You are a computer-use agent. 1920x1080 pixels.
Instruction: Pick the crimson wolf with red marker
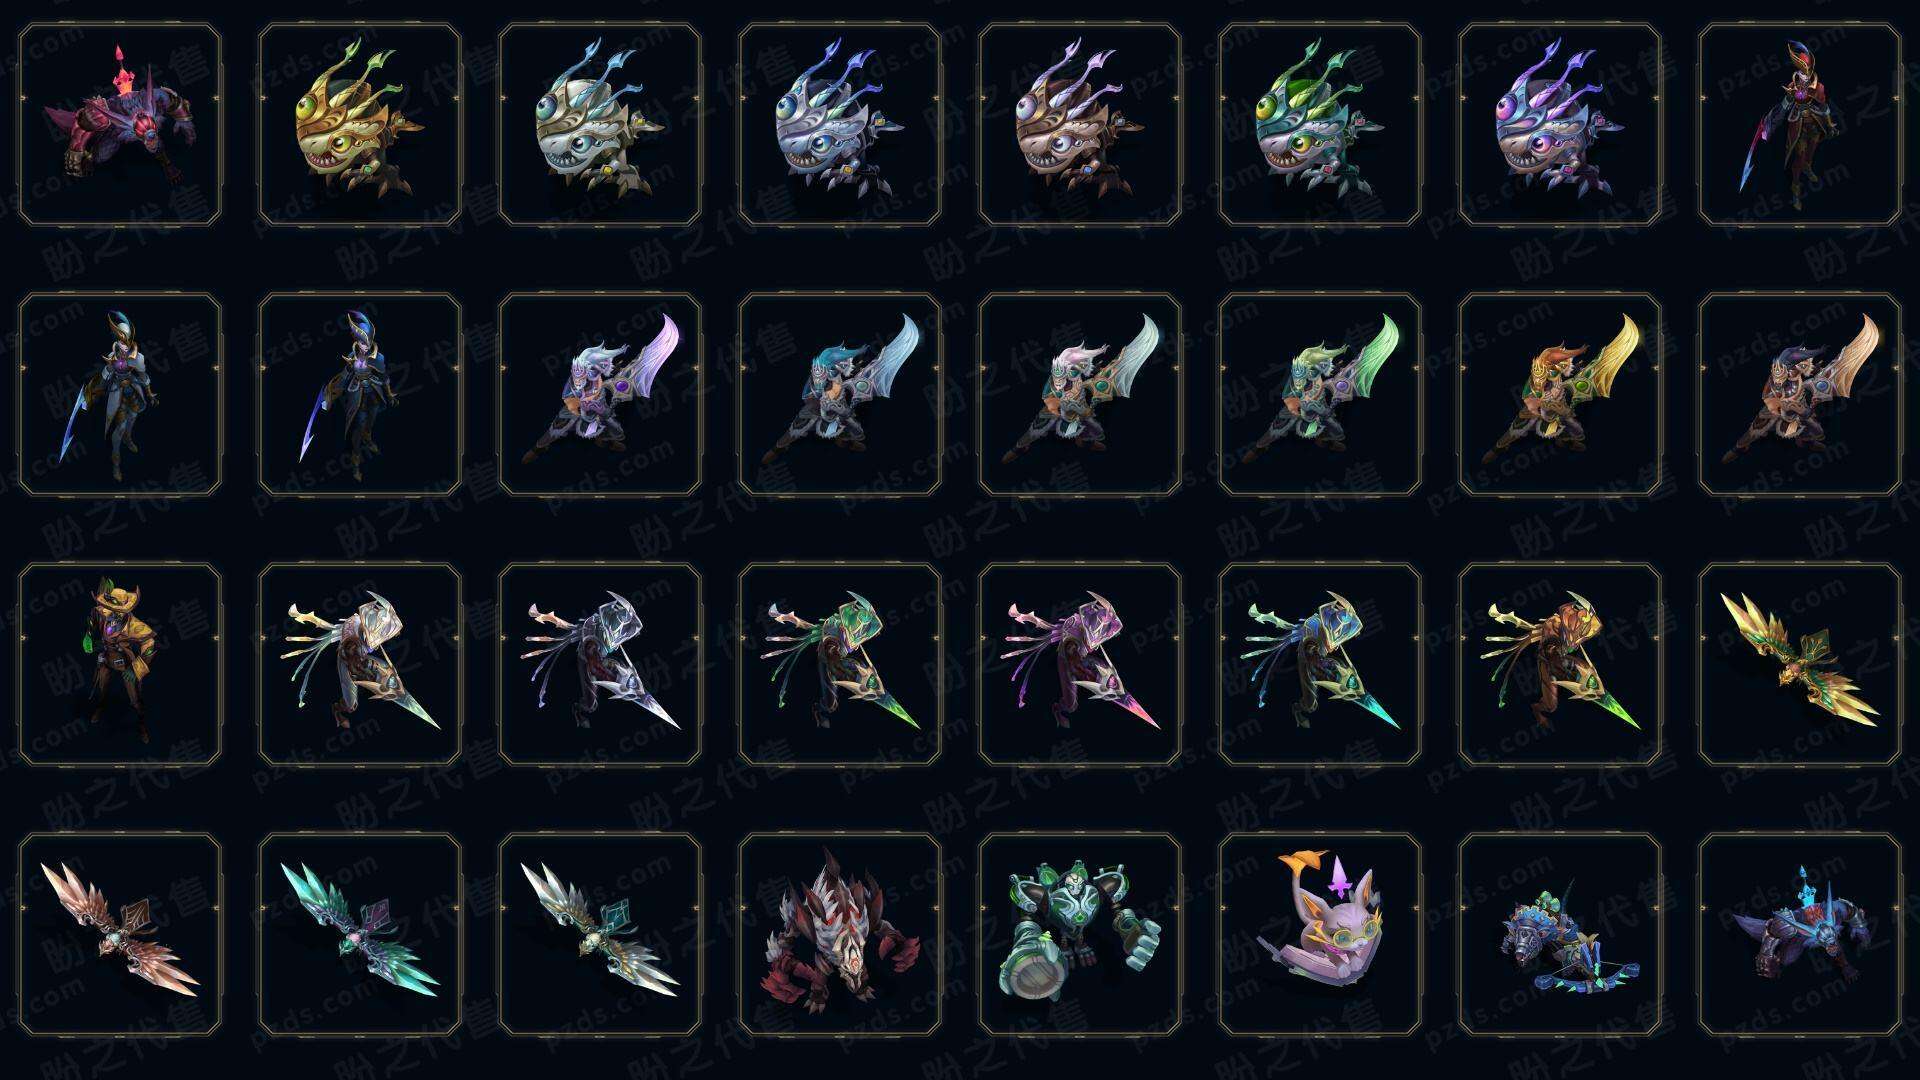coord(120,124)
